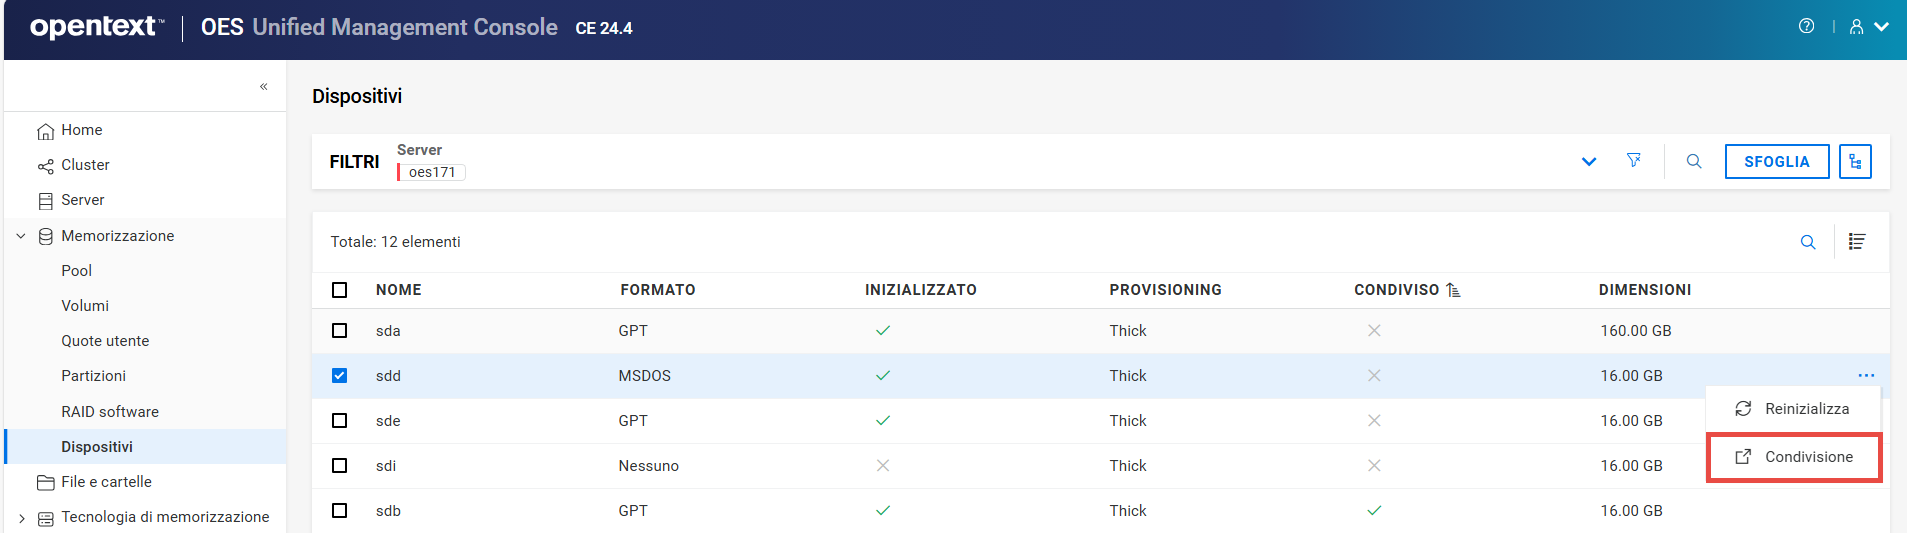Expand the filter panel chevron
The image size is (1907, 533).
pos(1589,162)
